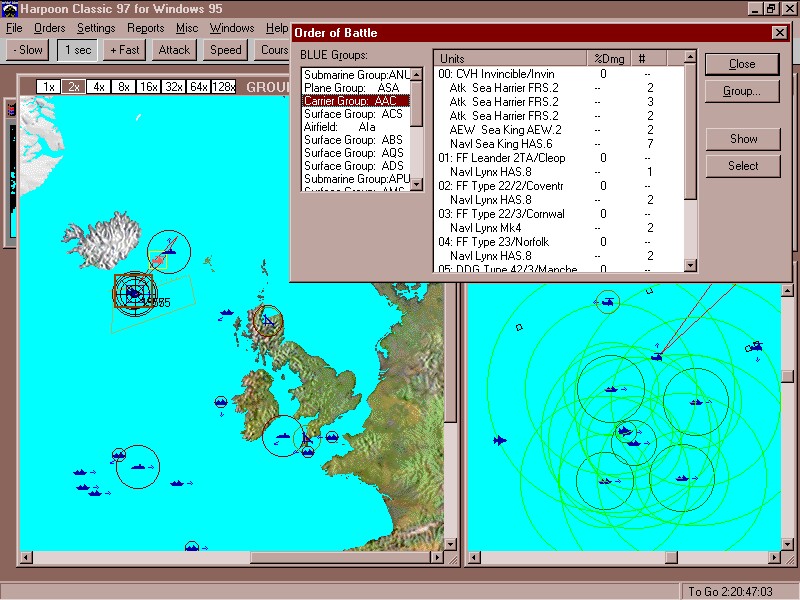Viewport: 800px width, 600px height.
Task: Switch map zoom to 8x
Action: [123, 87]
